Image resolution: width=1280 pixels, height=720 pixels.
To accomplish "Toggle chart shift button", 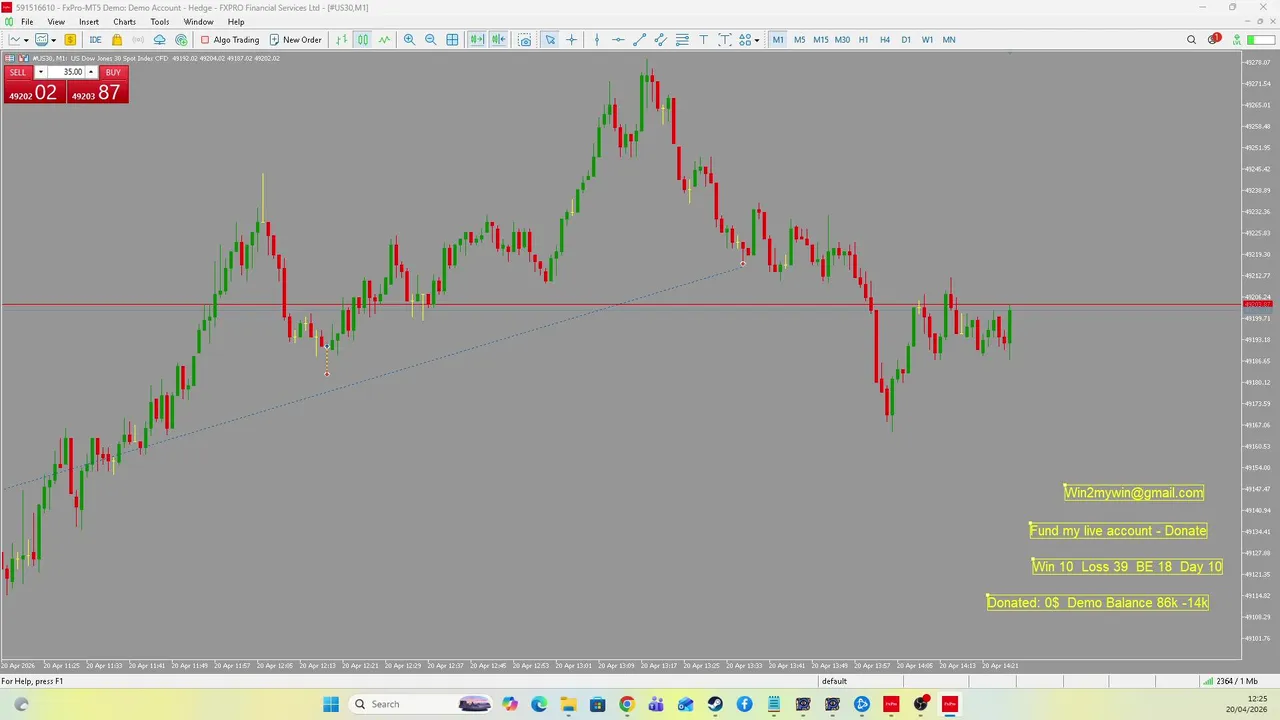I will pos(498,40).
